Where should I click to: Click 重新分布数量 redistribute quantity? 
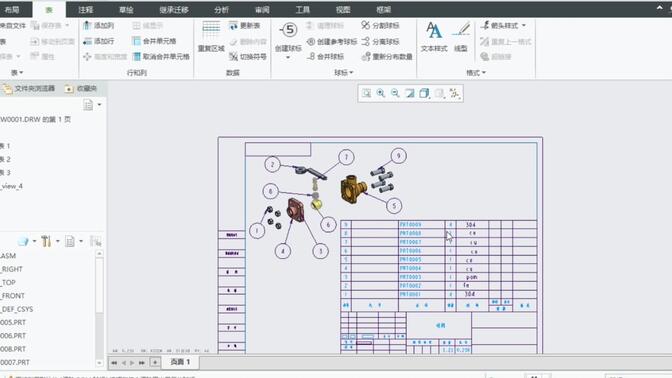coord(387,57)
